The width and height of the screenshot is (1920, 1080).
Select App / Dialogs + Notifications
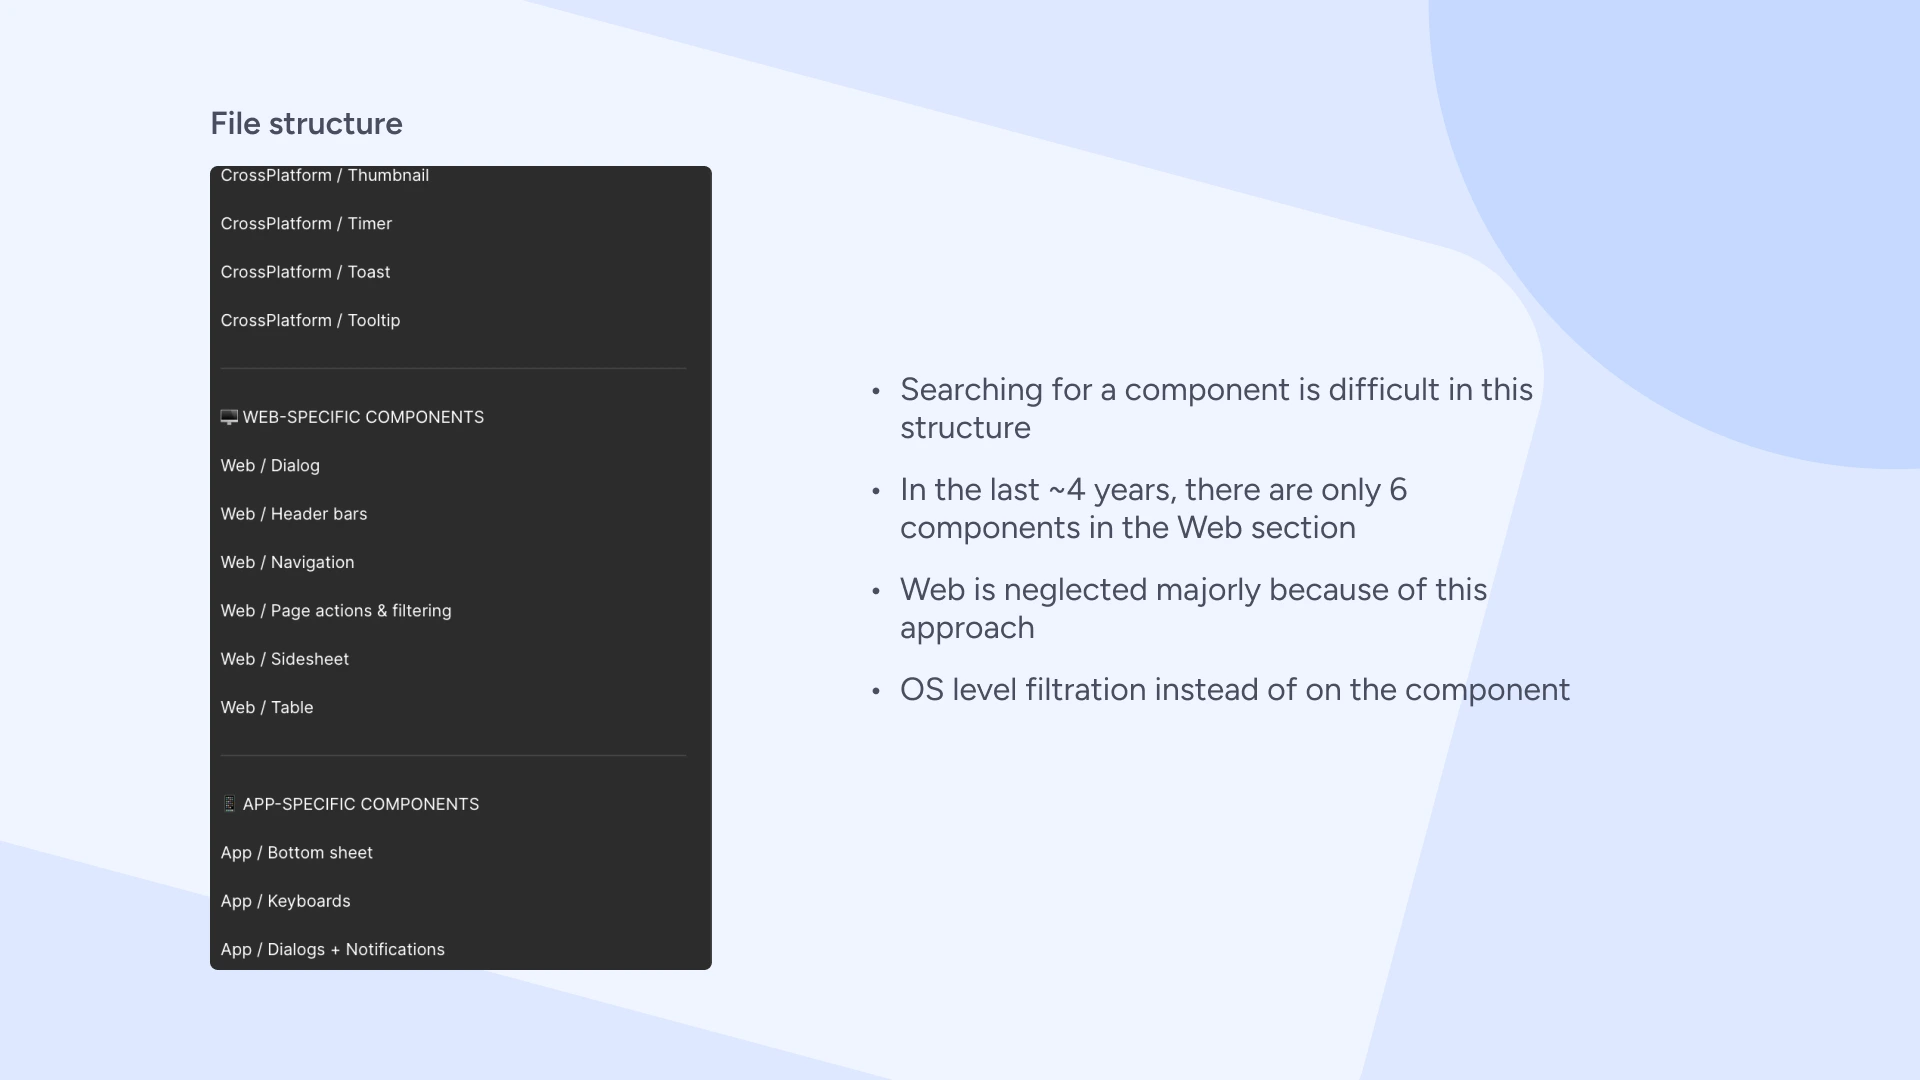(x=332, y=949)
